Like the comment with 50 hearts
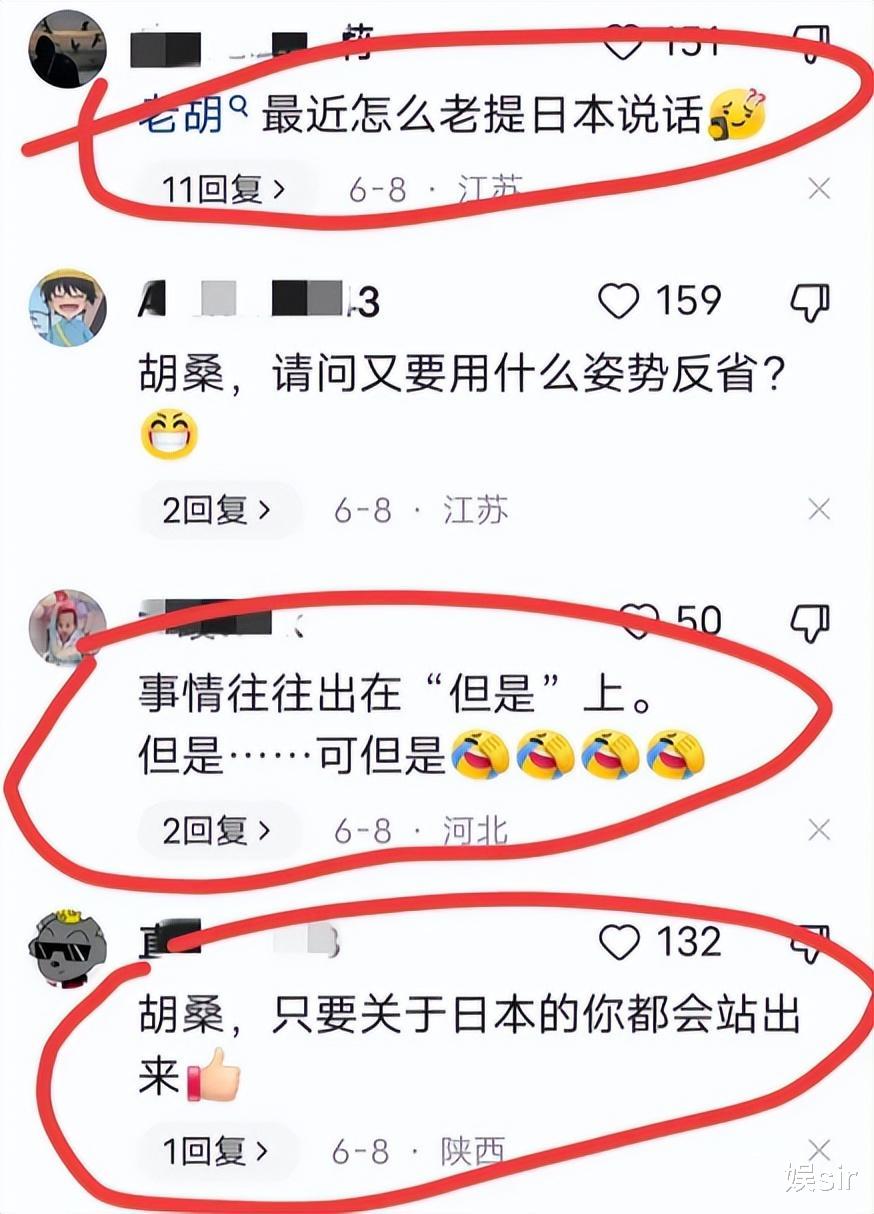874x1214 pixels. coord(640,620)
